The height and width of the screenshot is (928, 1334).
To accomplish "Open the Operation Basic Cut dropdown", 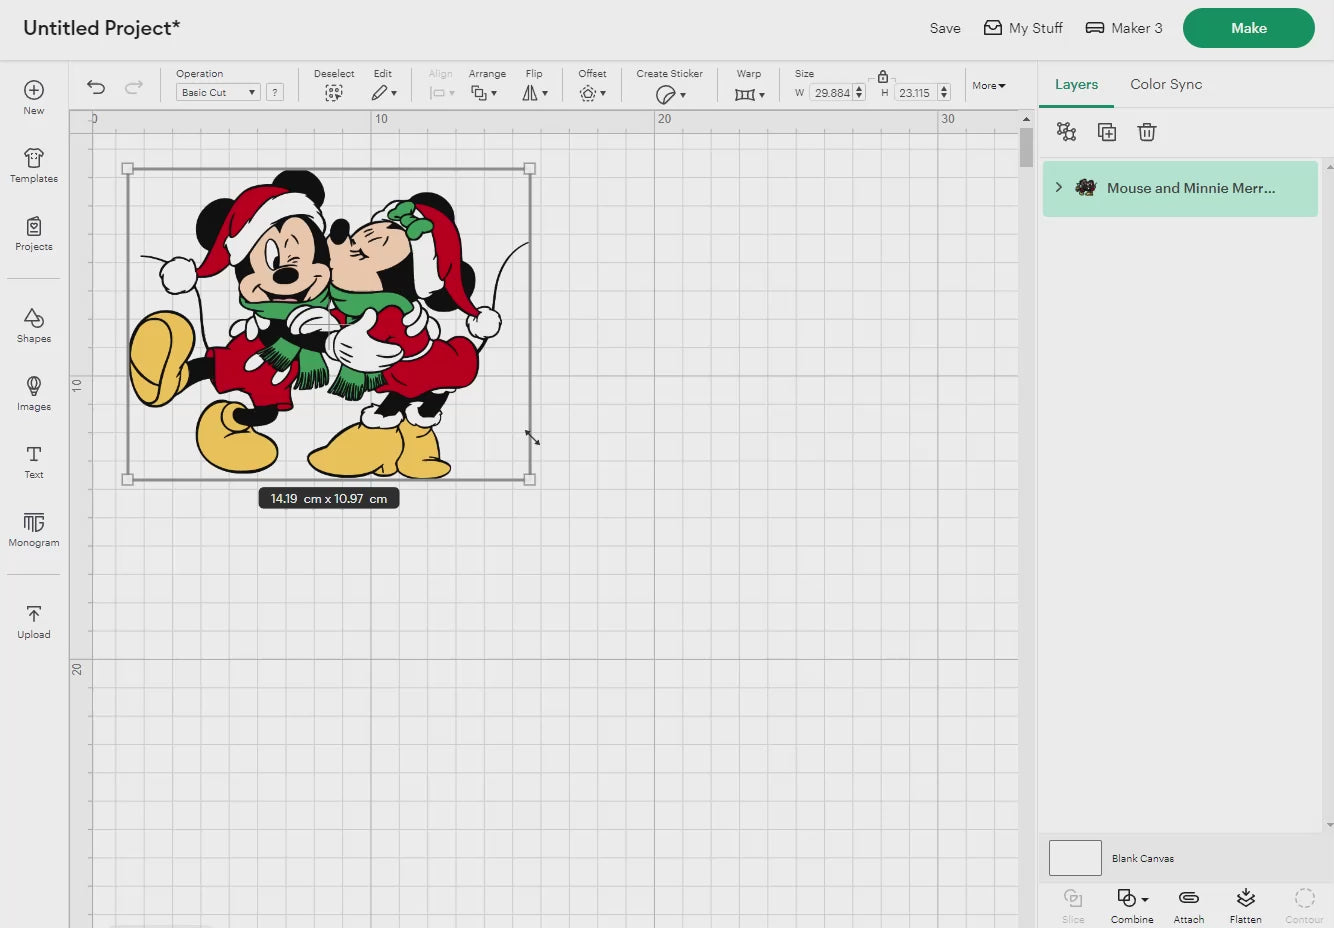I will [x=218, y=92].
